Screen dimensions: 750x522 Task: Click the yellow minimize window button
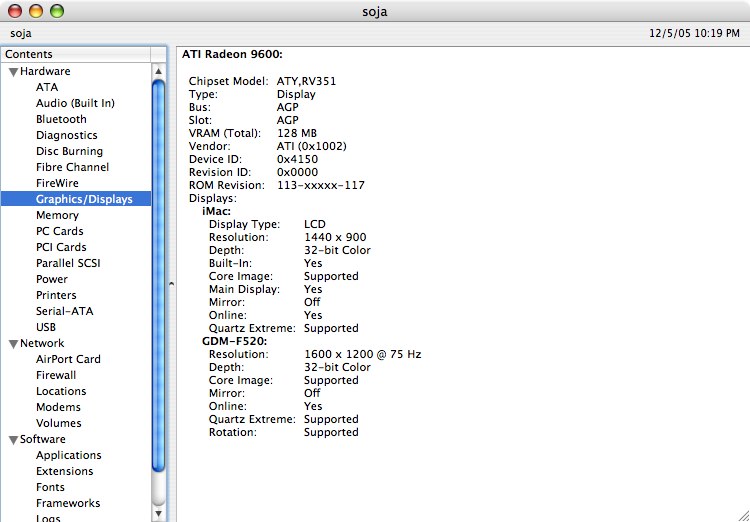[x=36, y=11]
